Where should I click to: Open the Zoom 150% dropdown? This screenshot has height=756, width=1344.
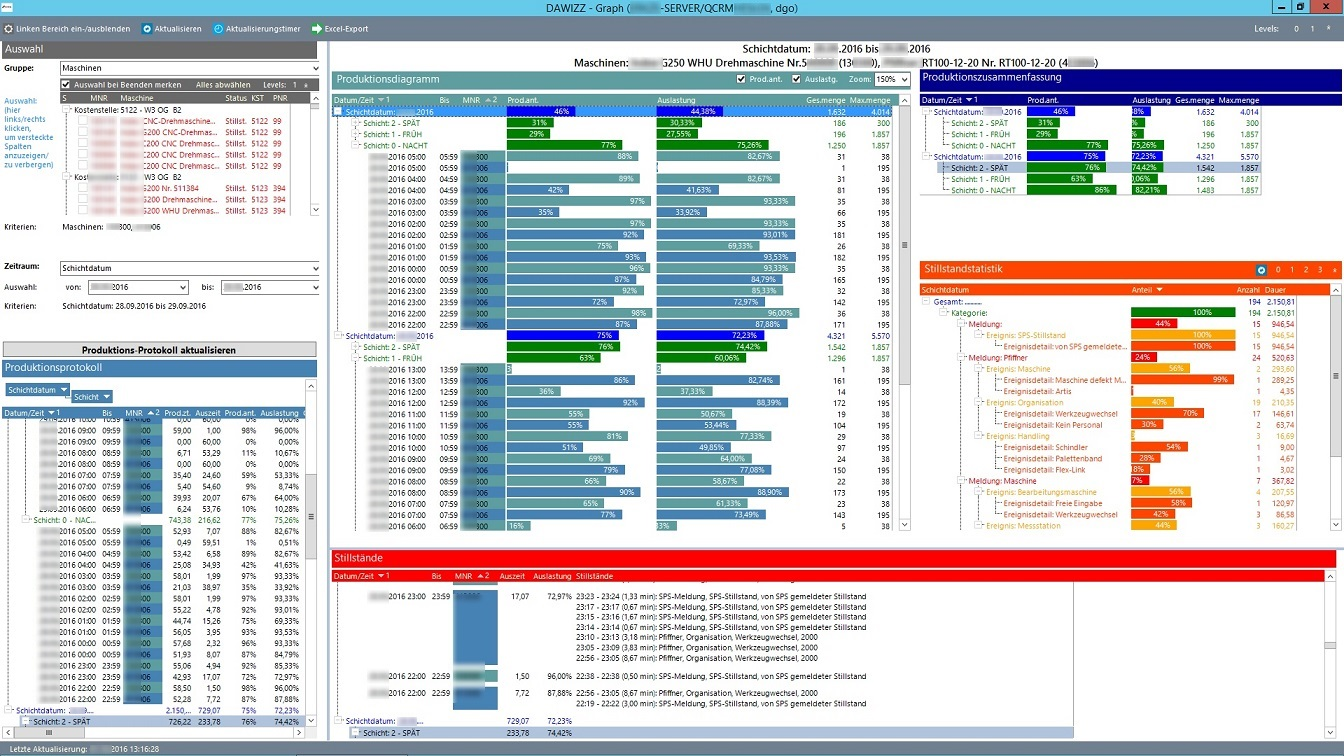[905, 79]
